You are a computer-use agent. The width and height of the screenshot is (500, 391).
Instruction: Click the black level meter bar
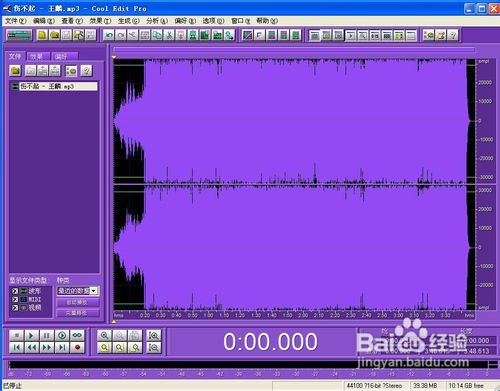249,364
